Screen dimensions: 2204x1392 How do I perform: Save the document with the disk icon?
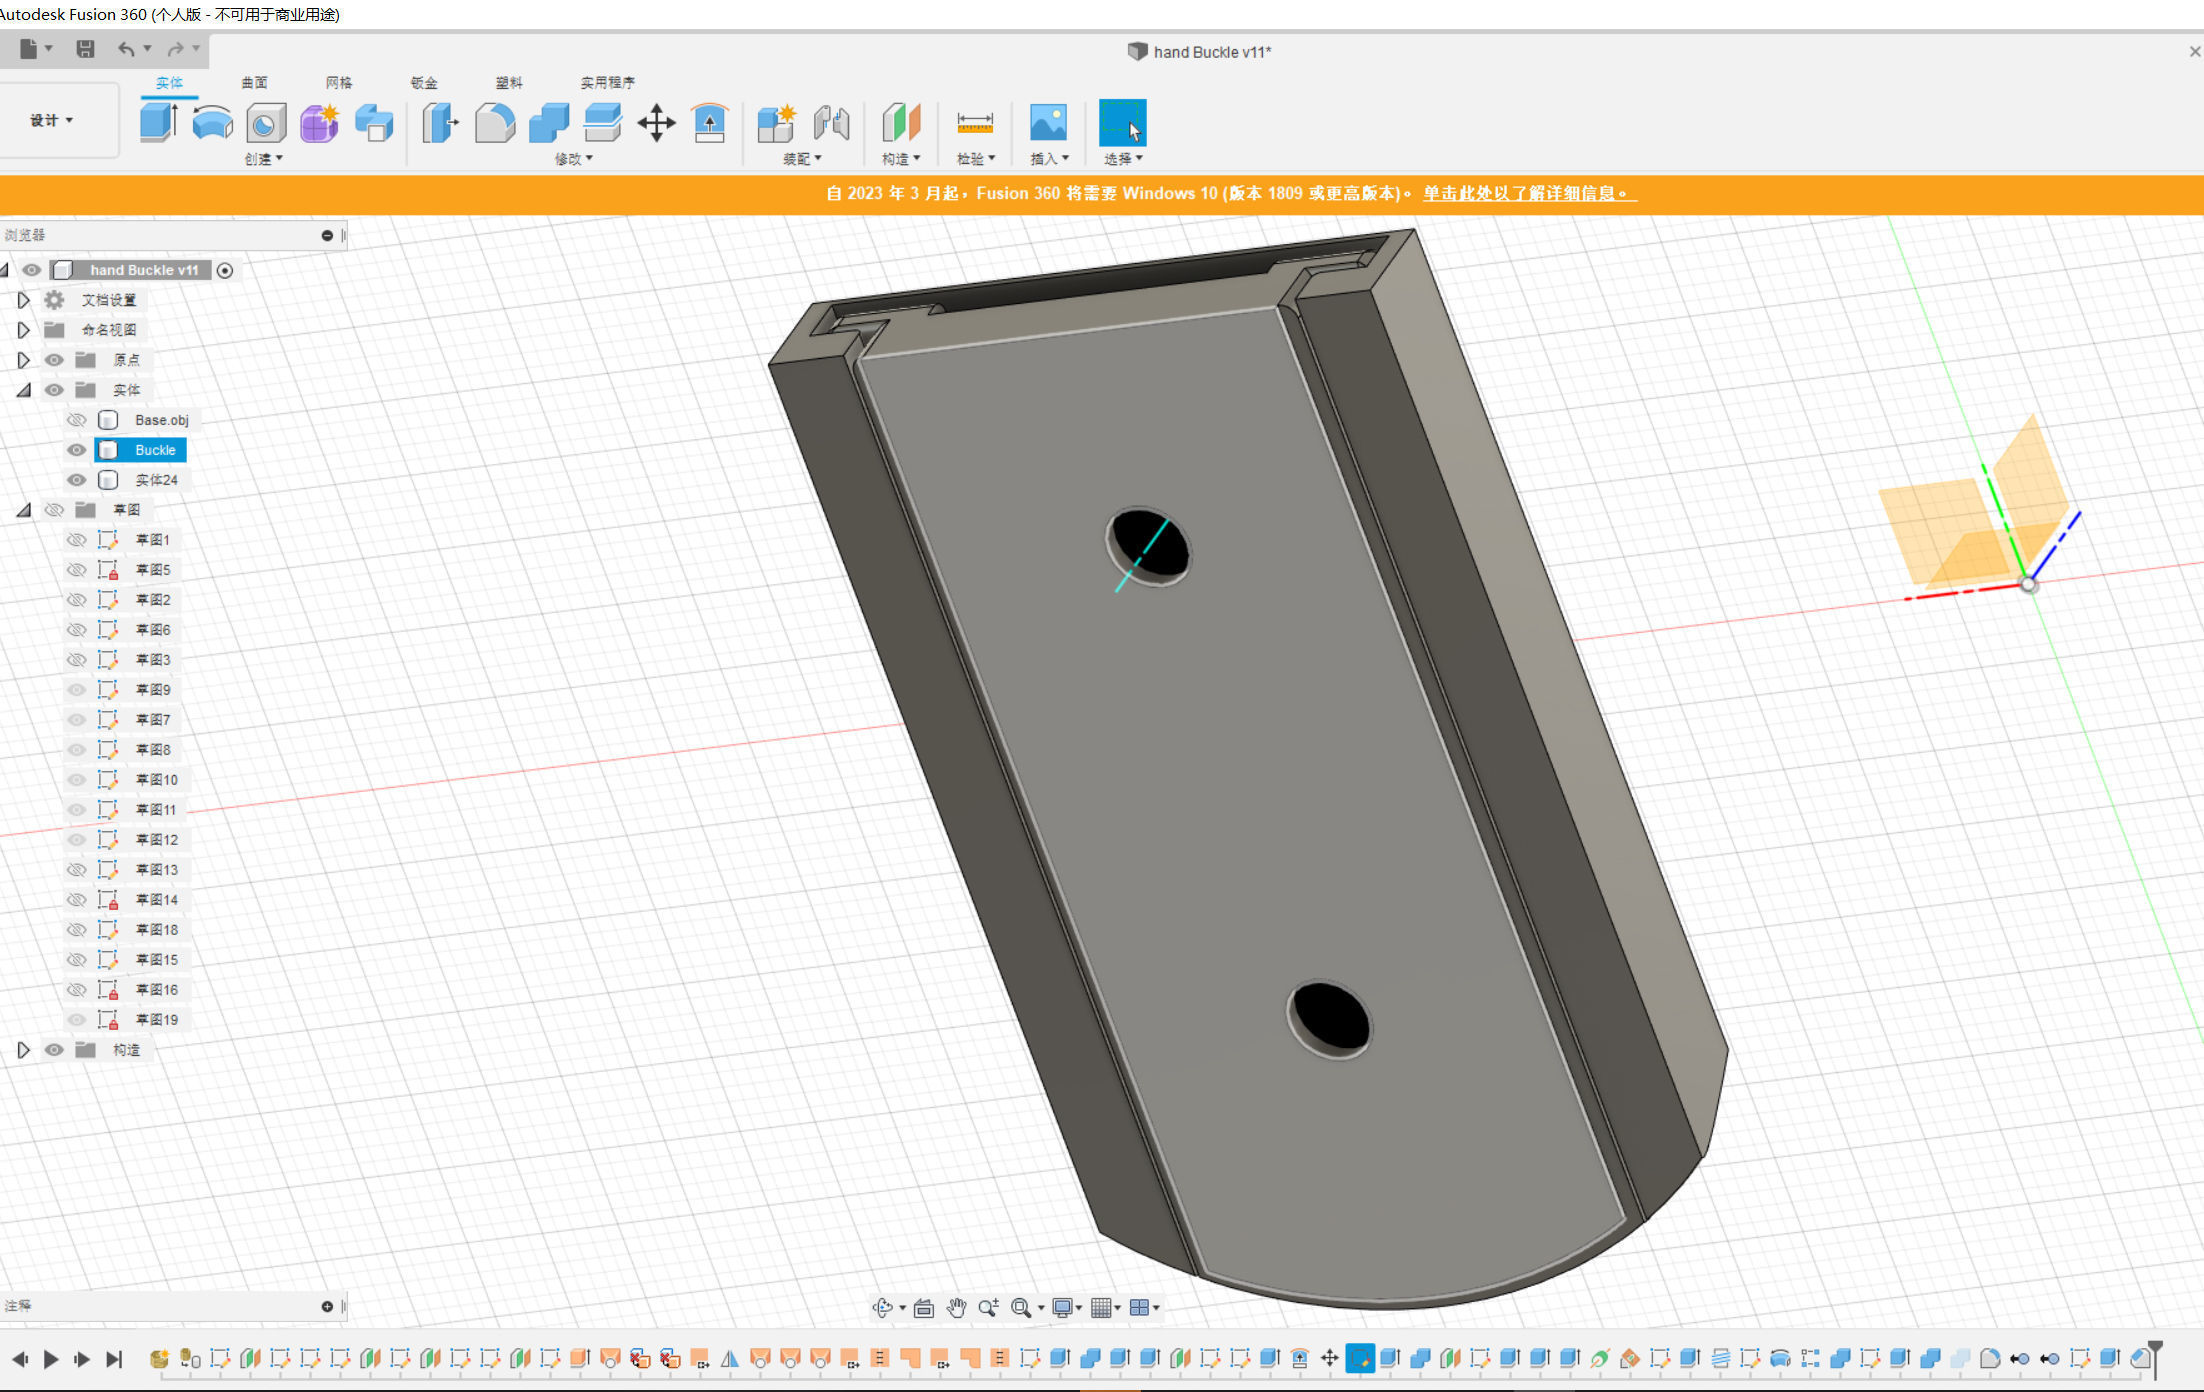[x=85, y=49]
